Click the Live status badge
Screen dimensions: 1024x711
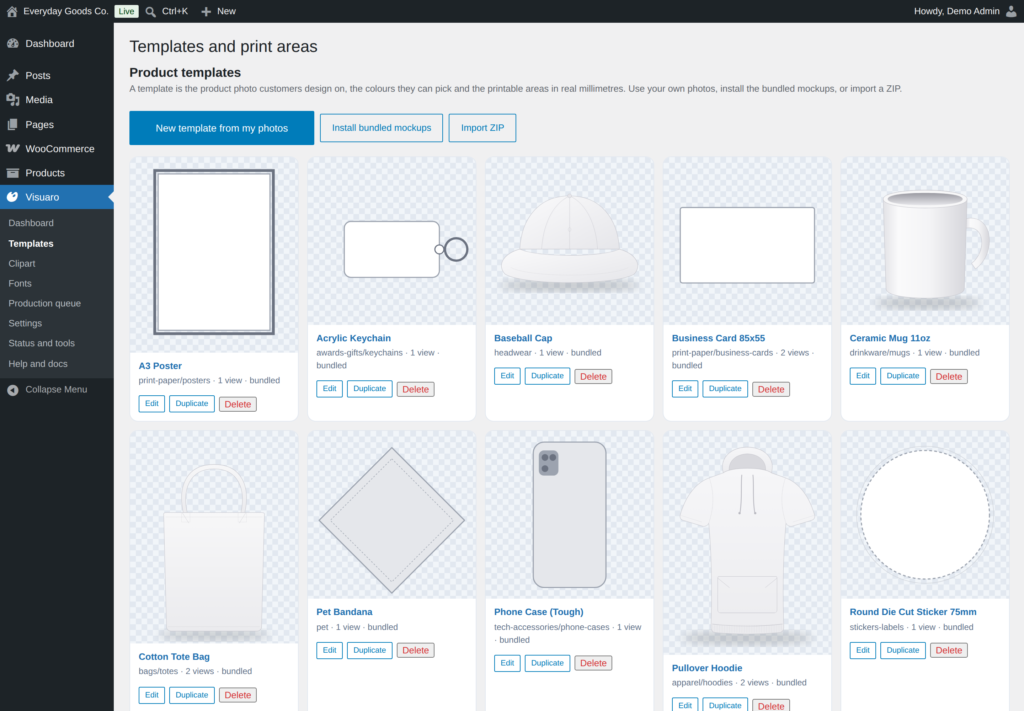(x=126, y=11)
